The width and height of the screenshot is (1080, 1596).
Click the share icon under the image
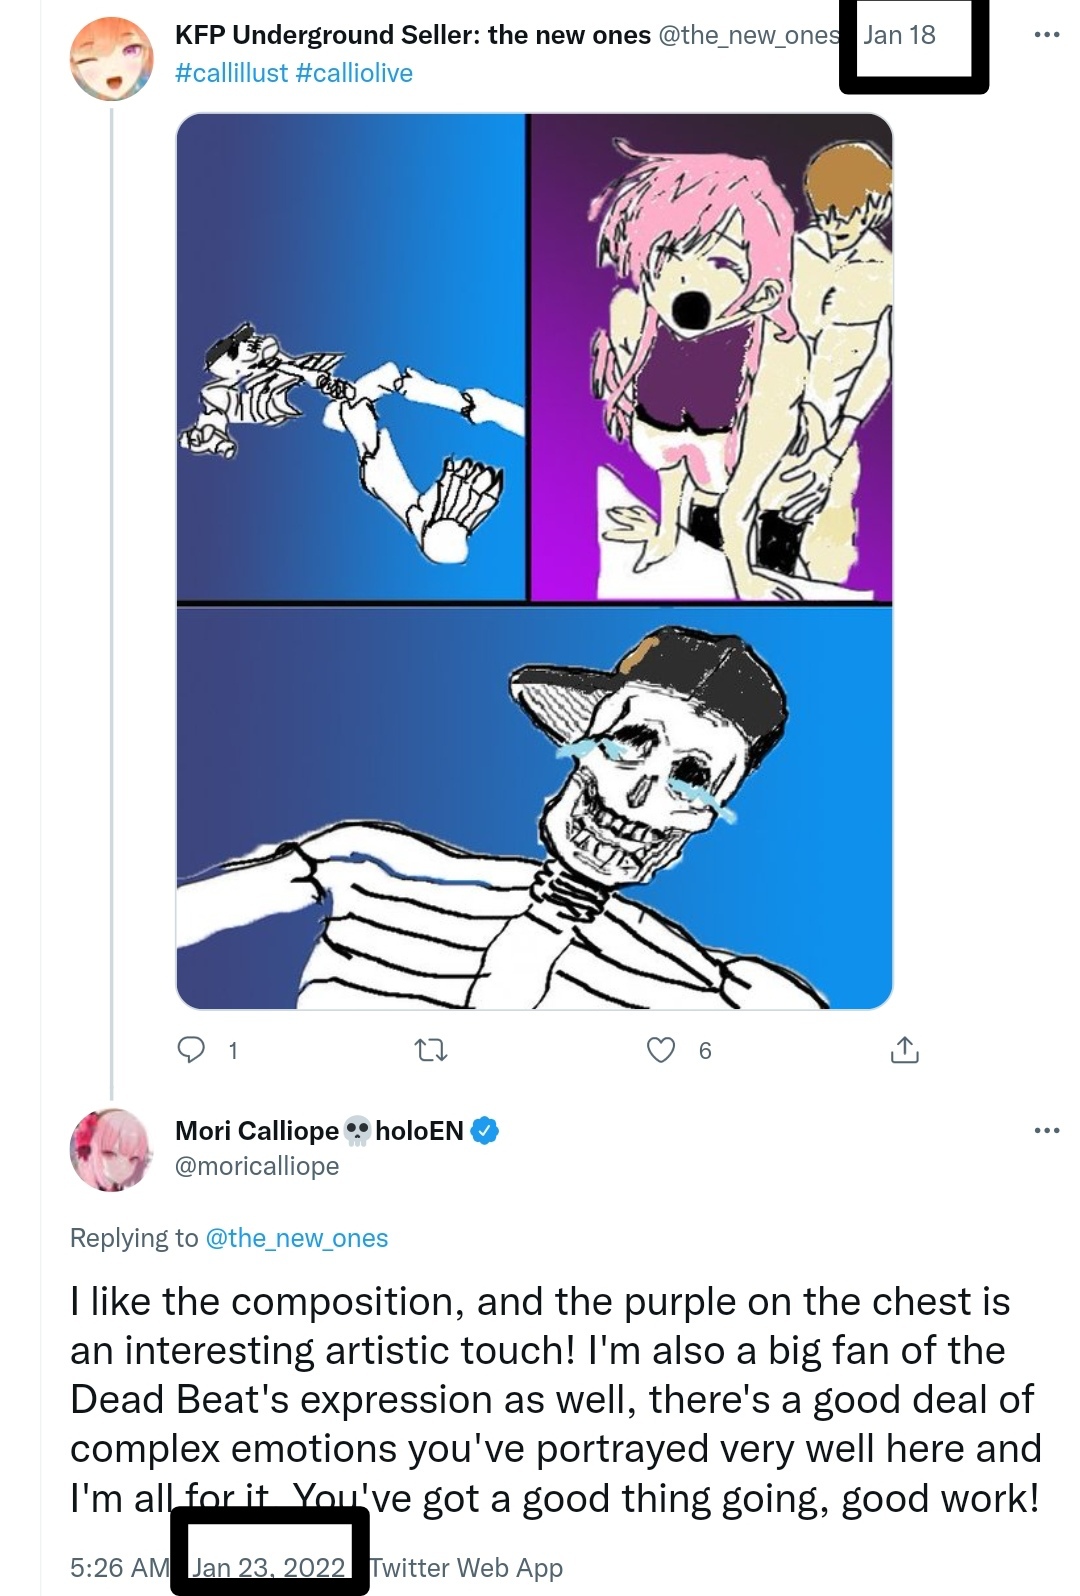pyautogui.click(x=904, y=1050)
